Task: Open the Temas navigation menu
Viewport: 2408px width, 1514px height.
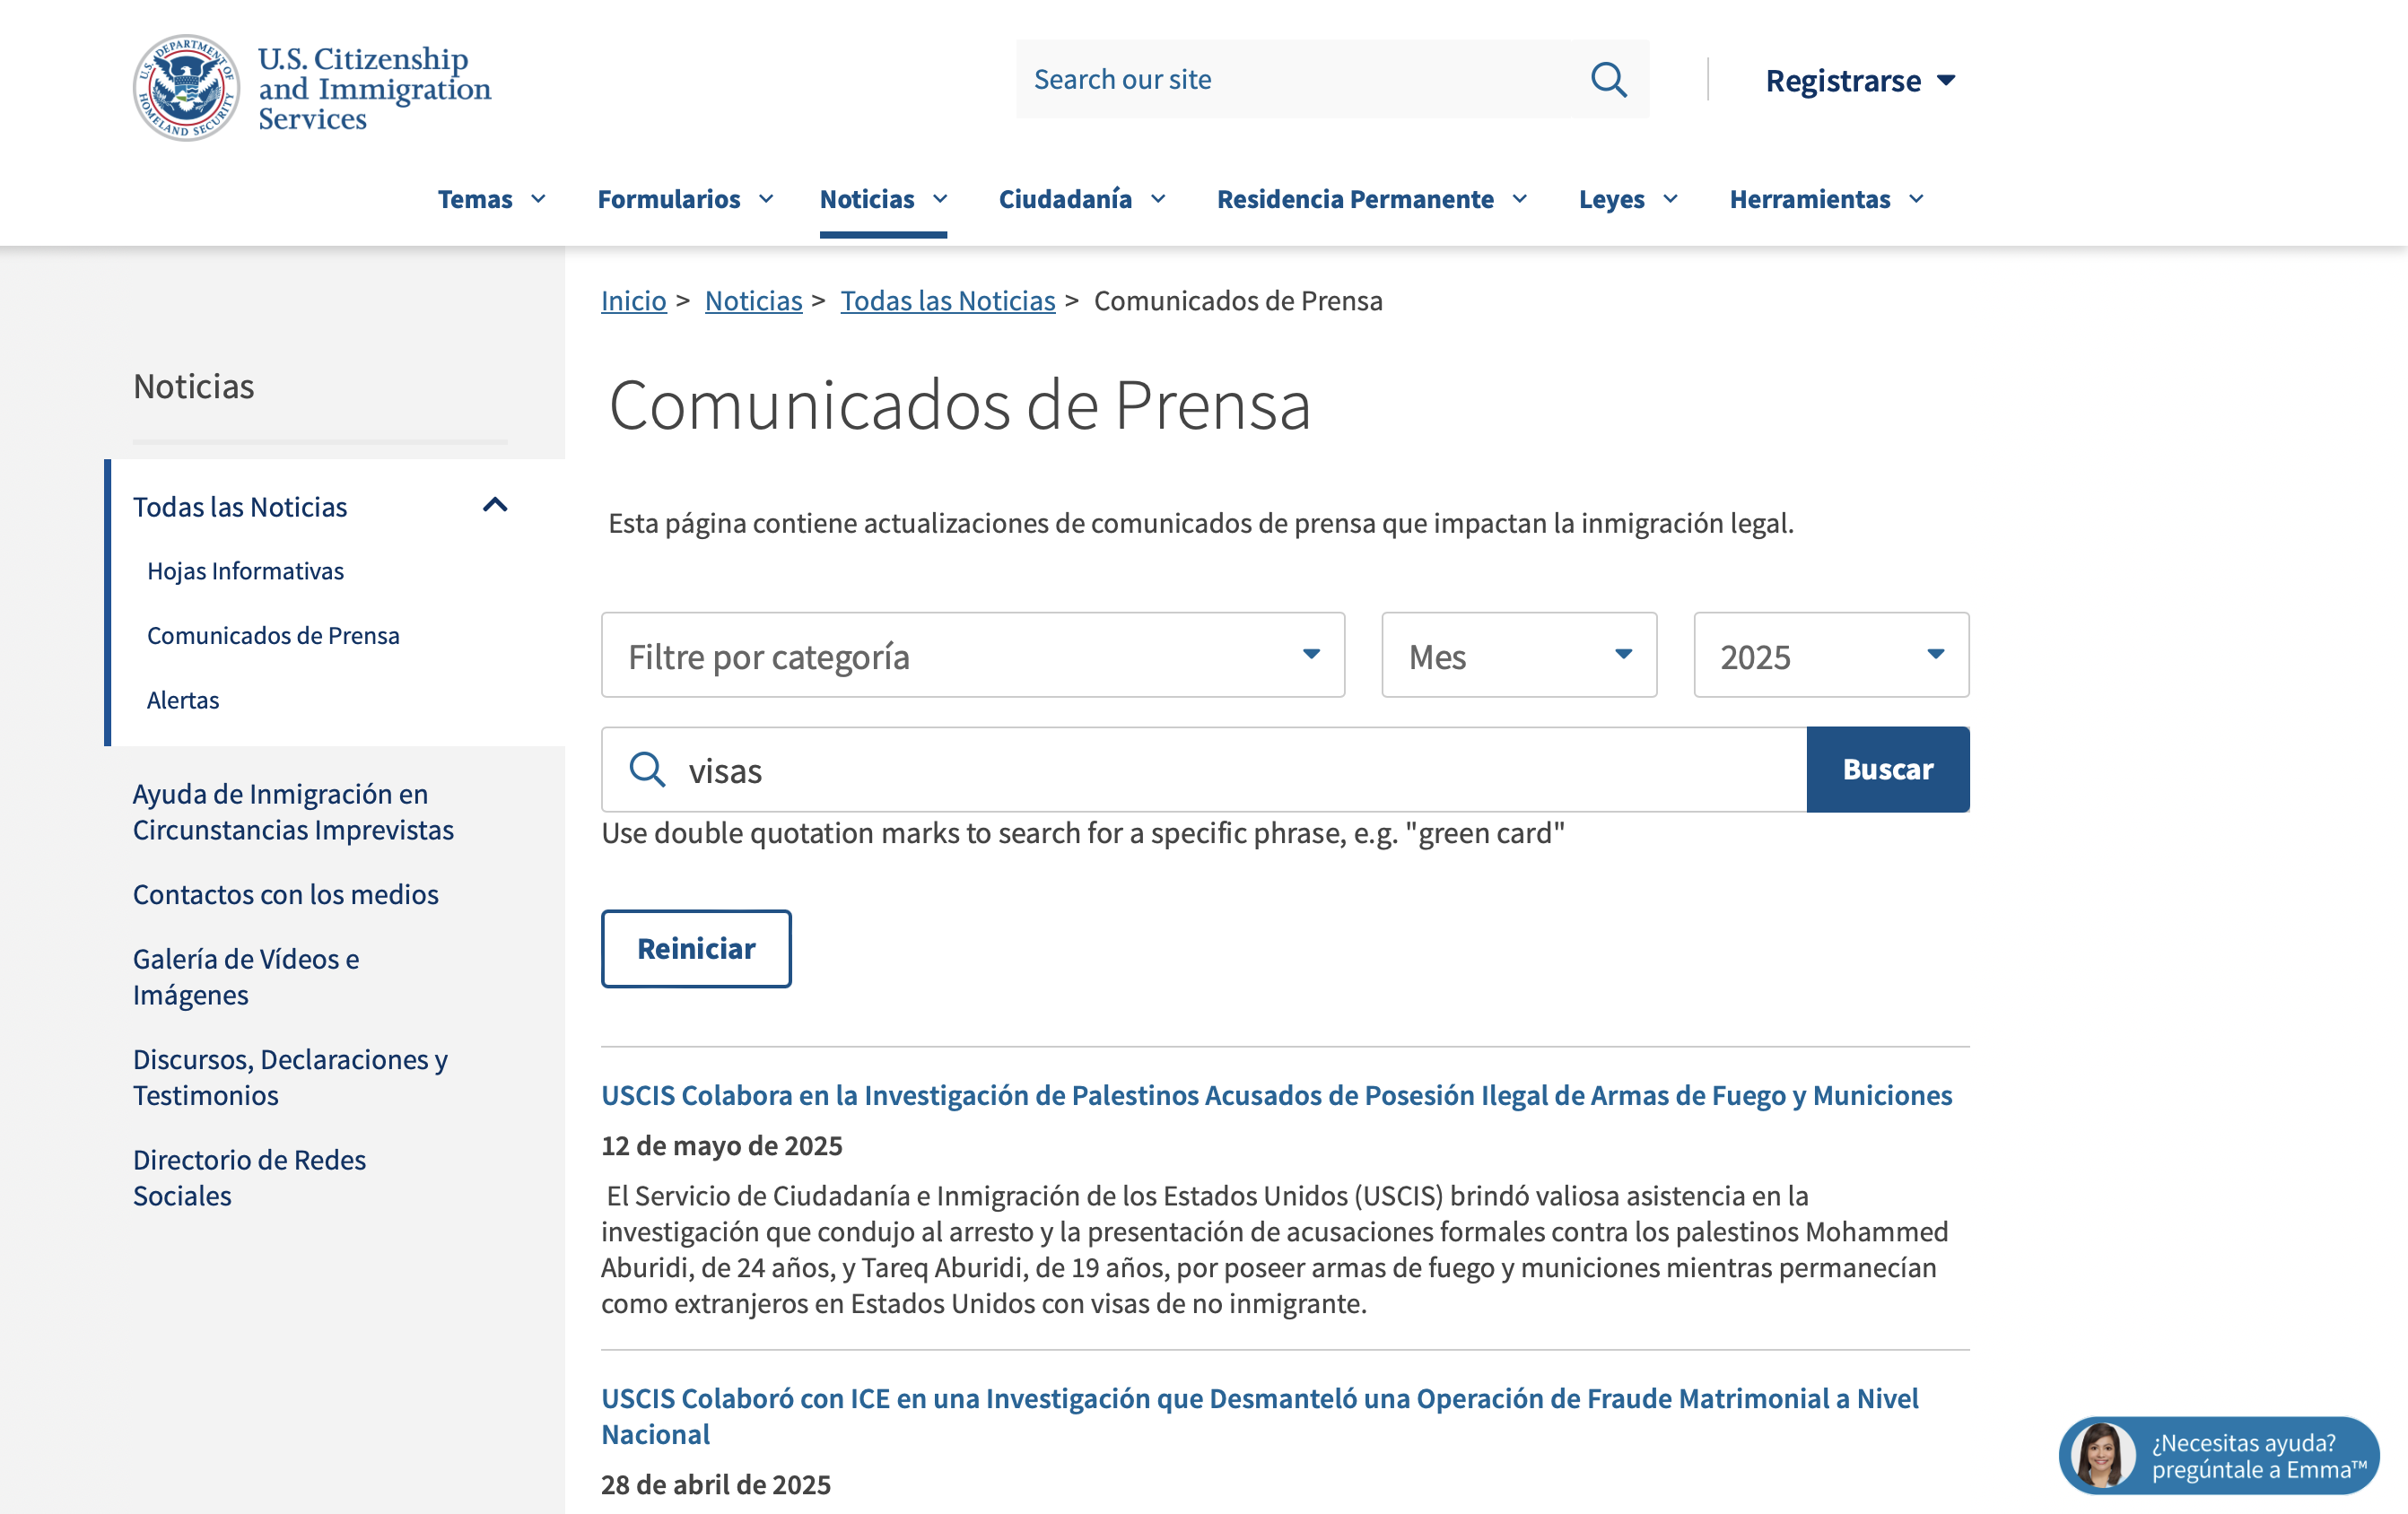Action: 491,199
